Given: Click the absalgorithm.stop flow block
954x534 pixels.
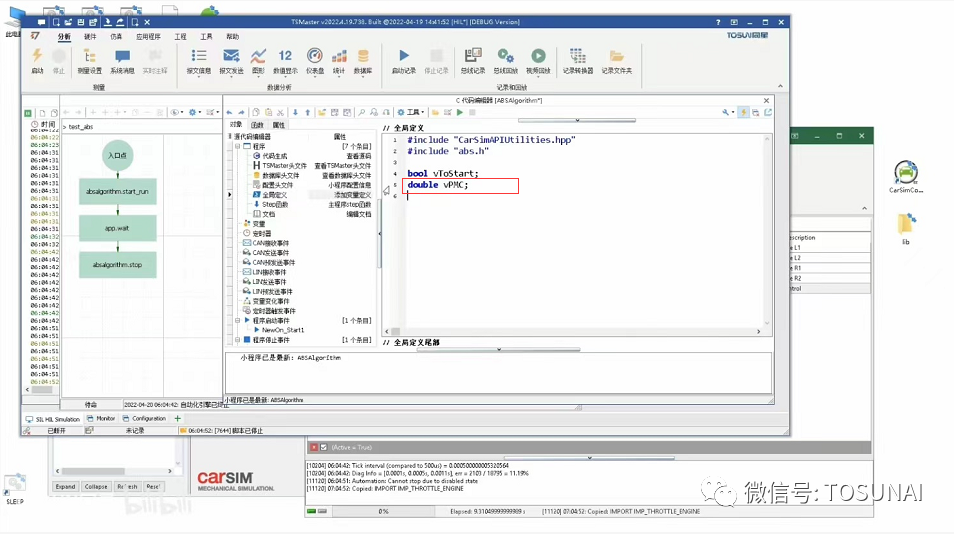Looking at the screenshot, I should (x=117, y=265).
